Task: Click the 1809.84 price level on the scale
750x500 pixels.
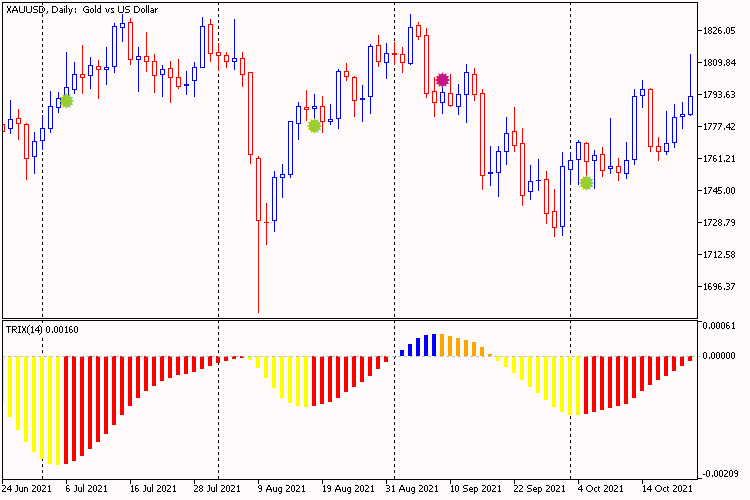Action: tap(719, 63)
